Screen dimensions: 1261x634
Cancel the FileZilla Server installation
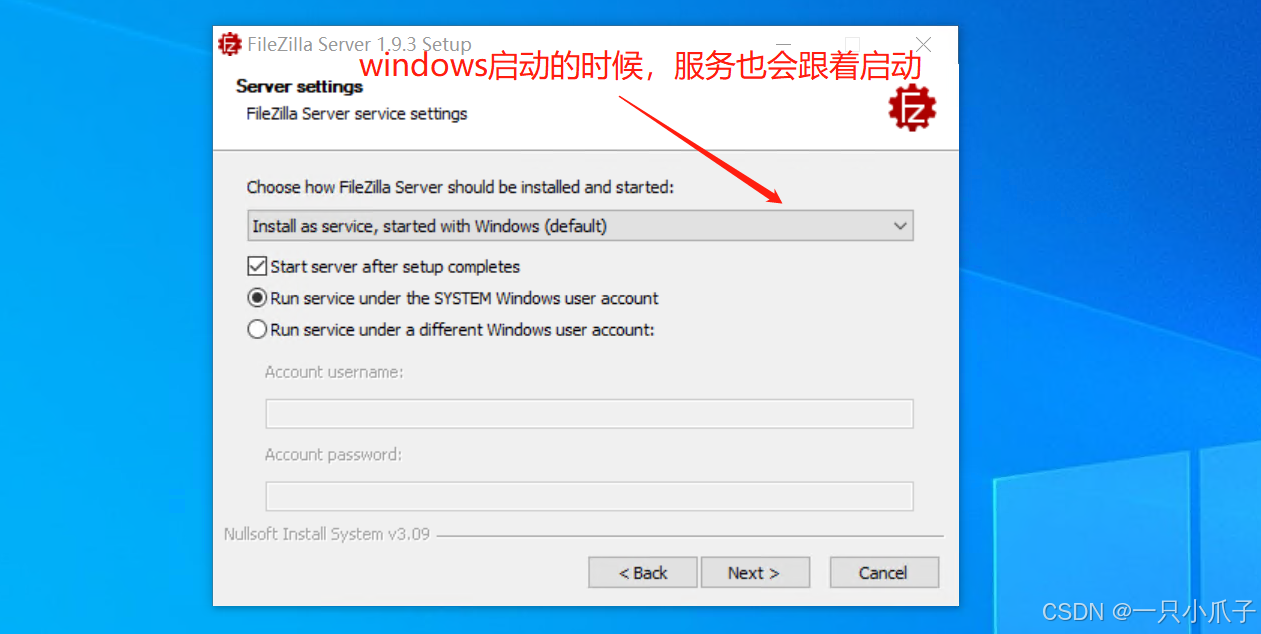point(884,573)
